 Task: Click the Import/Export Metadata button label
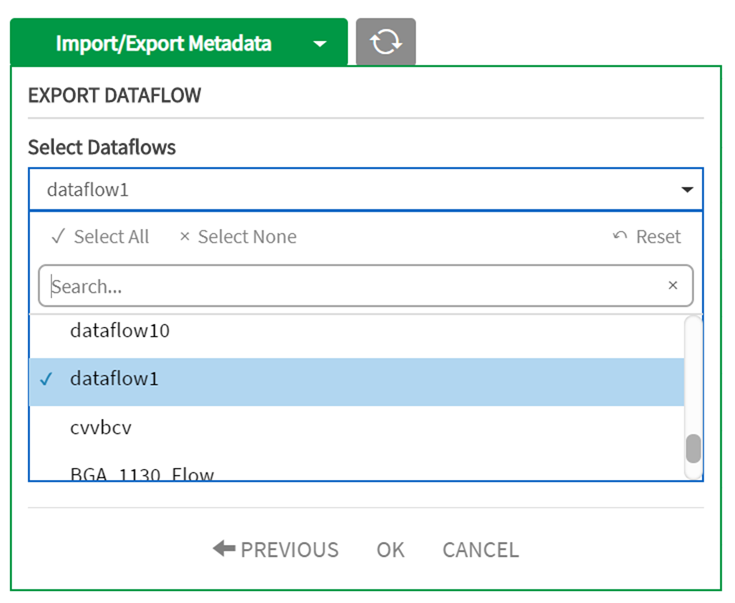tap(163, 44)
